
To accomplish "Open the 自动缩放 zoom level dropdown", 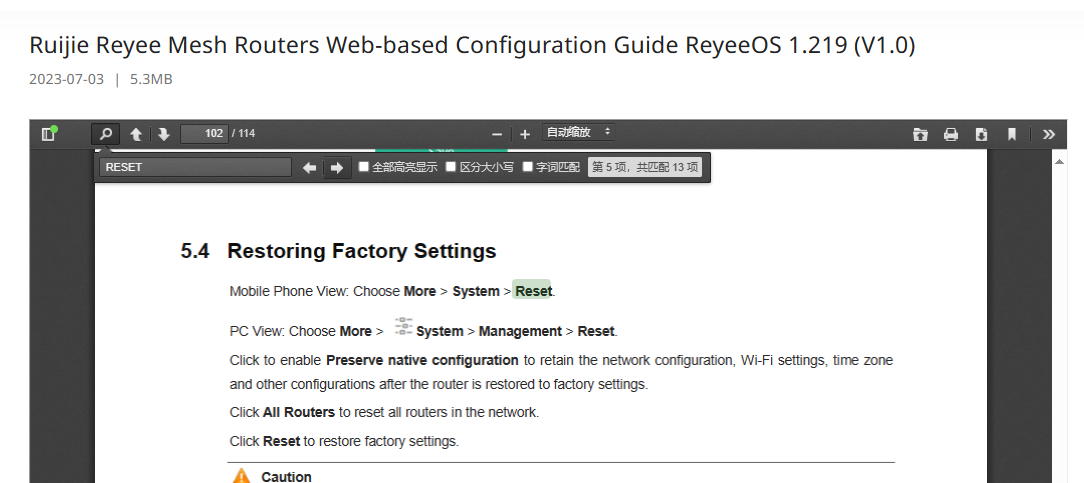I will pyautogui.click(x=578, y=132).
